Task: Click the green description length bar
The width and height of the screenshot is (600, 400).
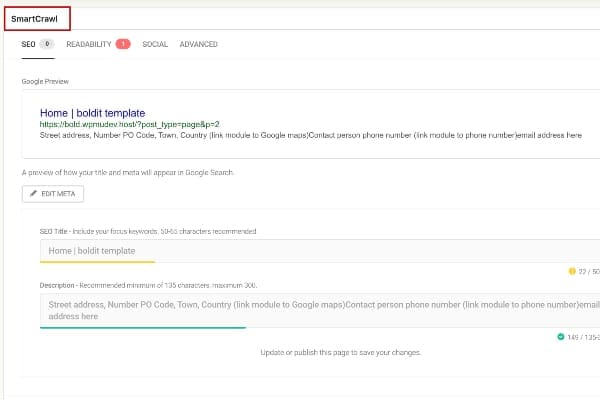Action: coord(142,327)
